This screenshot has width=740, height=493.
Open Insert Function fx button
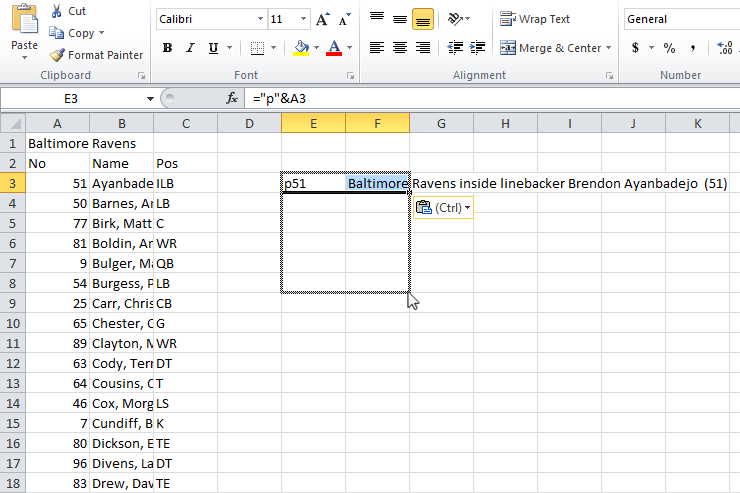point(232,98)
